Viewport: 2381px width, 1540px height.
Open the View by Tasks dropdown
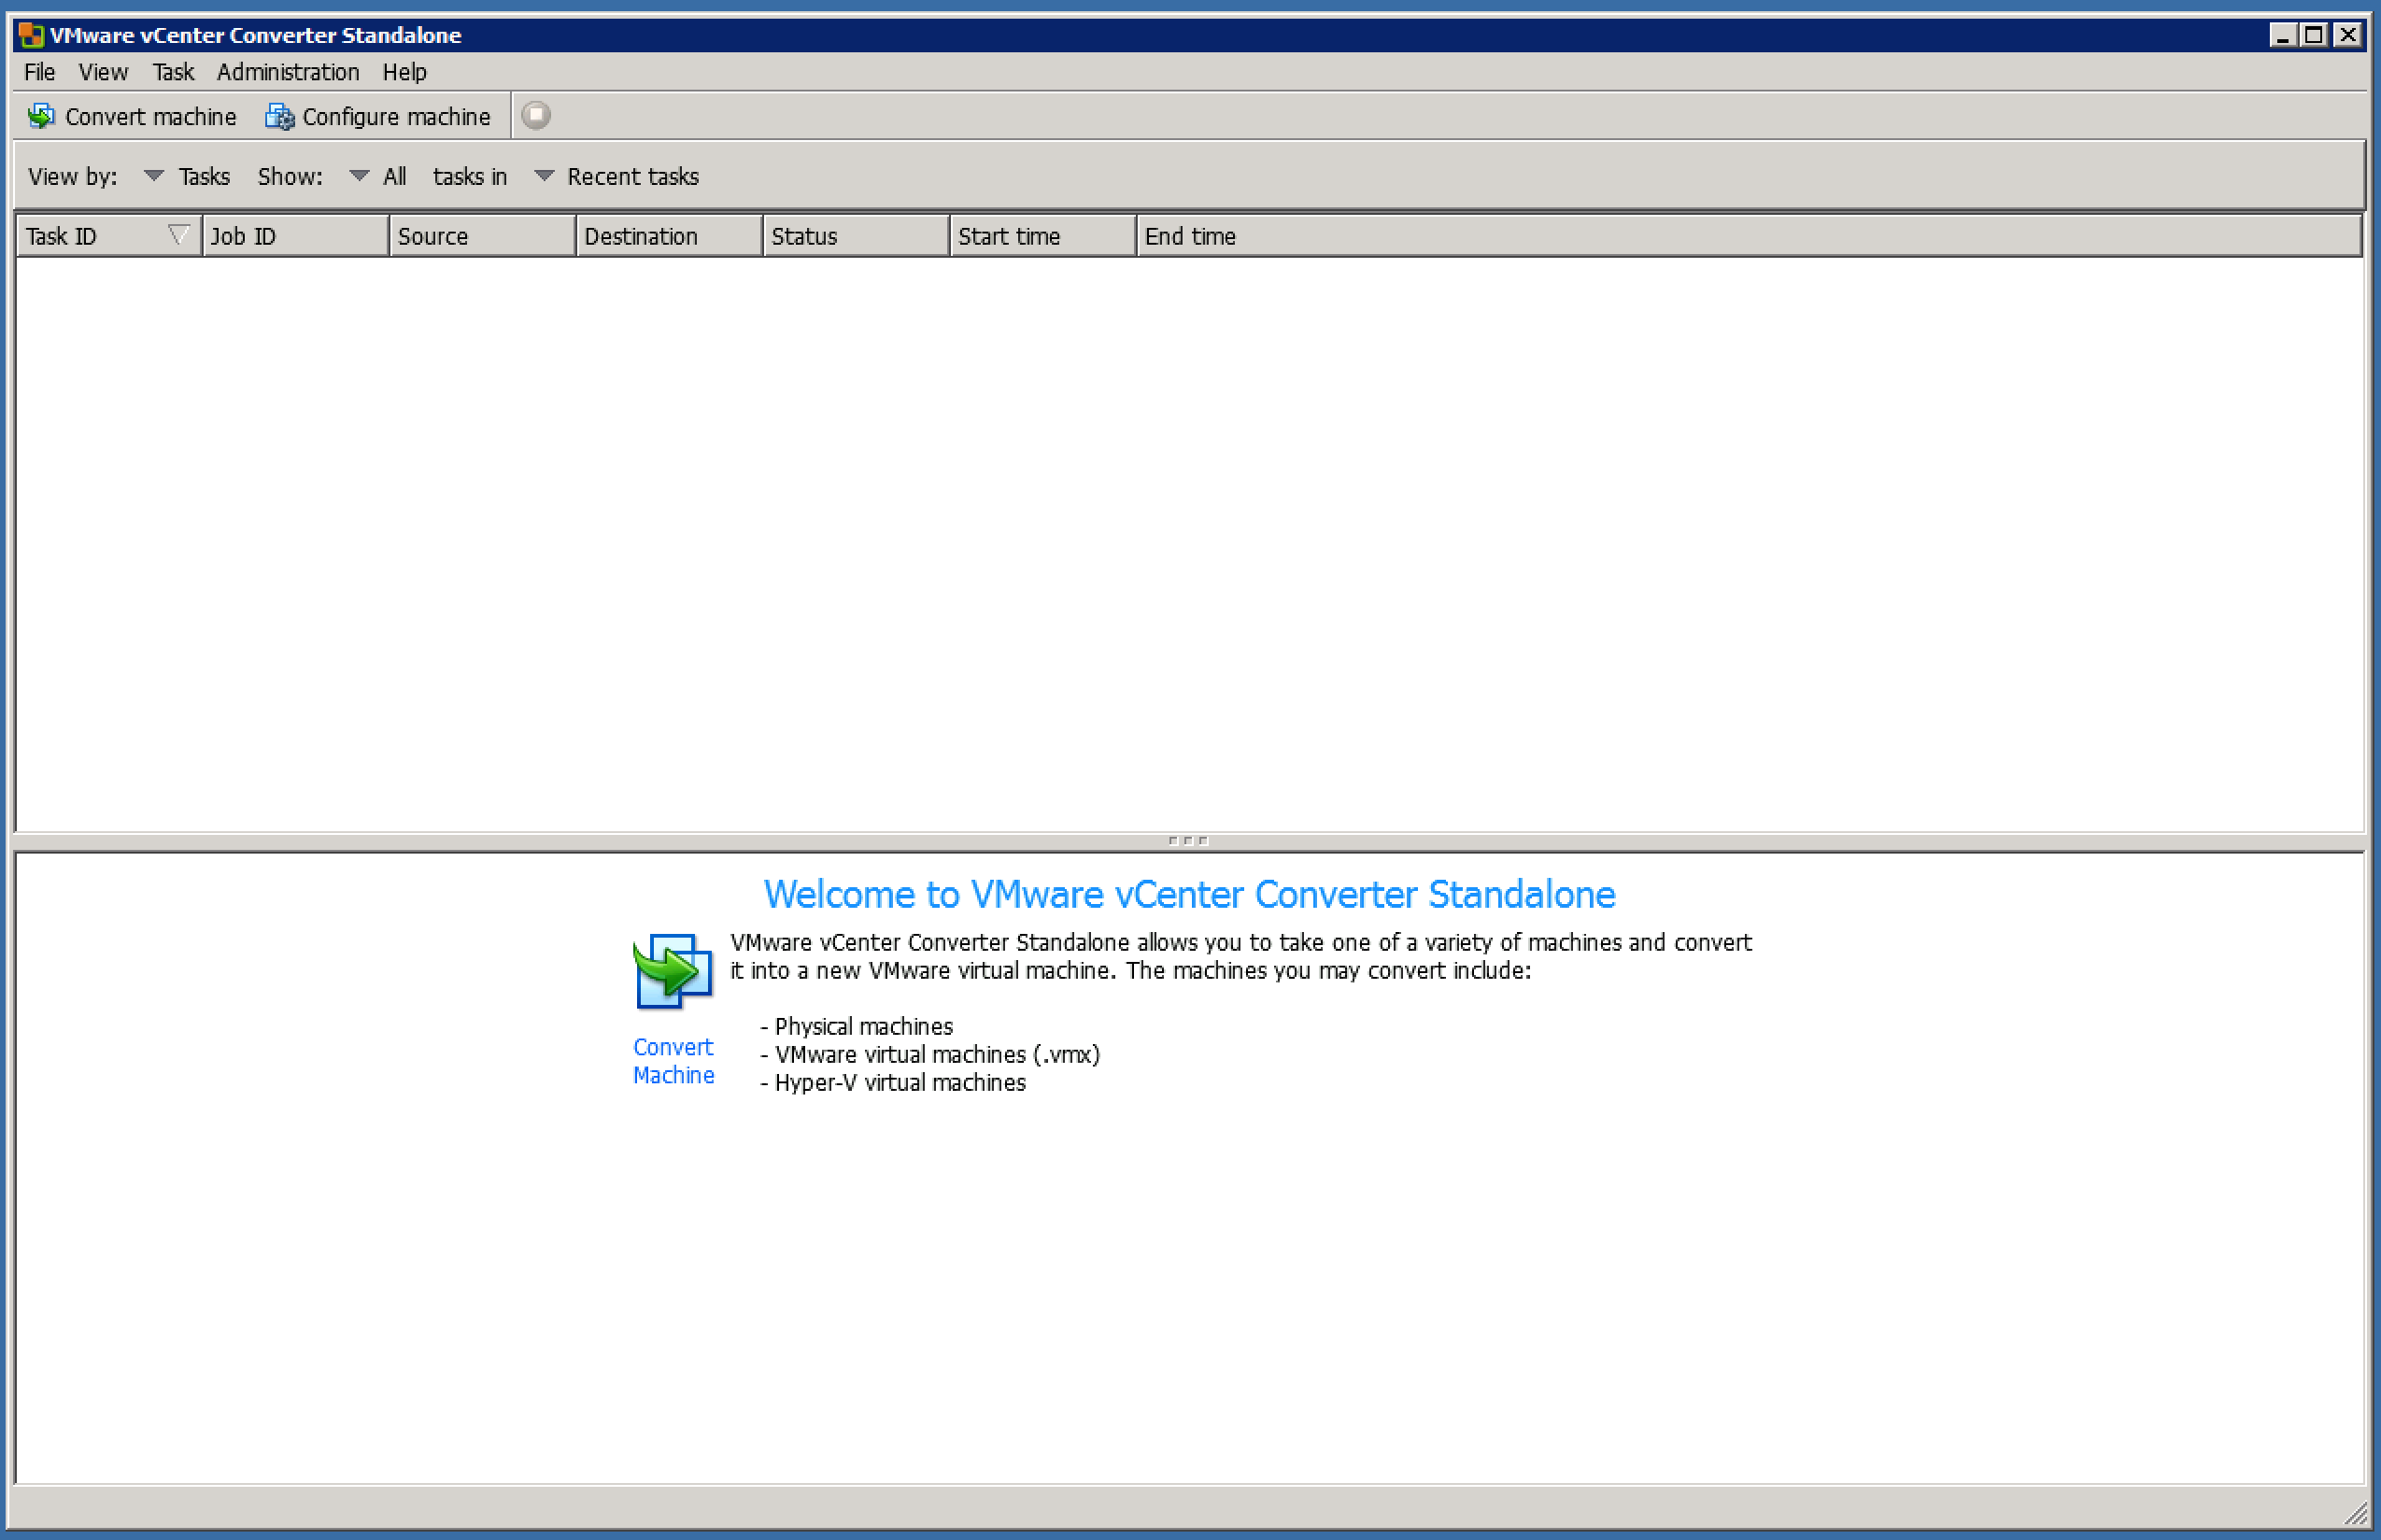point(153,176)
